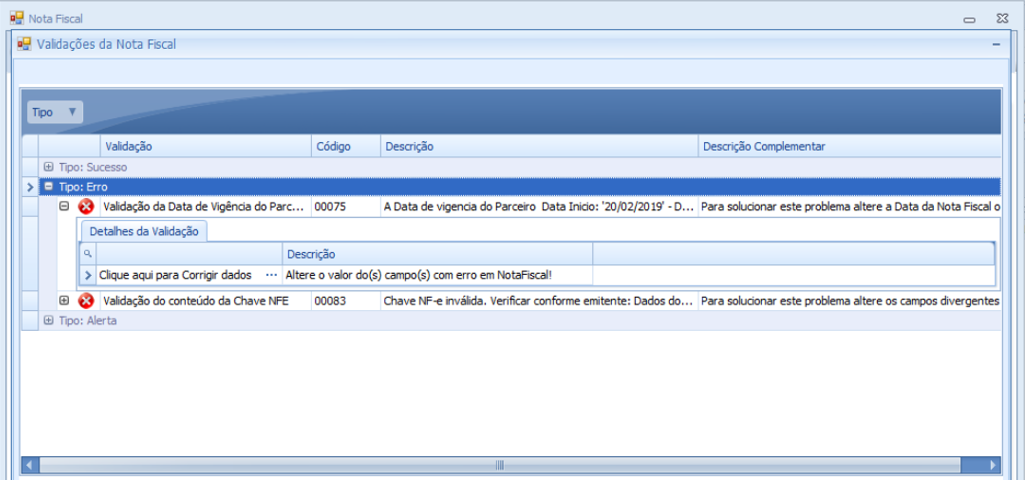Click the ellipsis button beside Corrigir dados
The height and width of the screenshot is (482, 1025).
(x=272, y=275)
